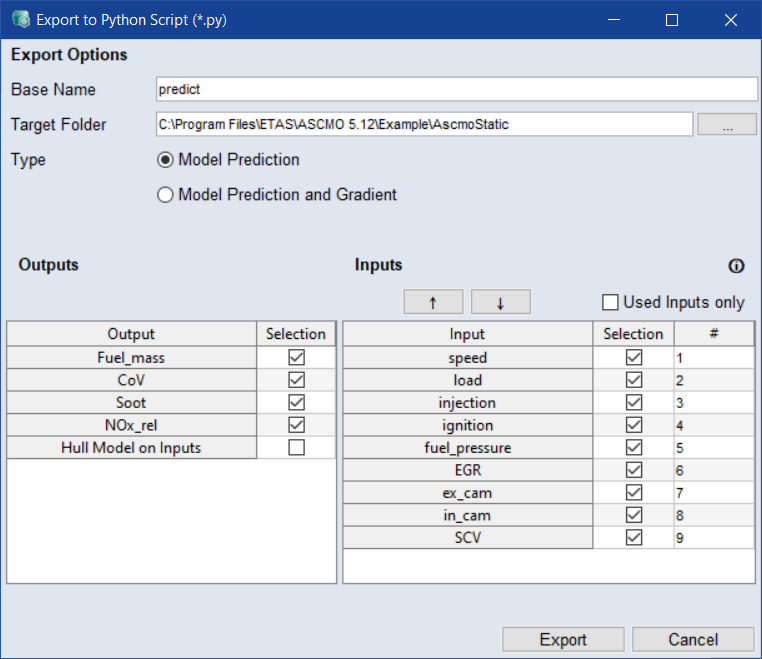
Task: Select the ignition input row
Action: pos(467,425)
